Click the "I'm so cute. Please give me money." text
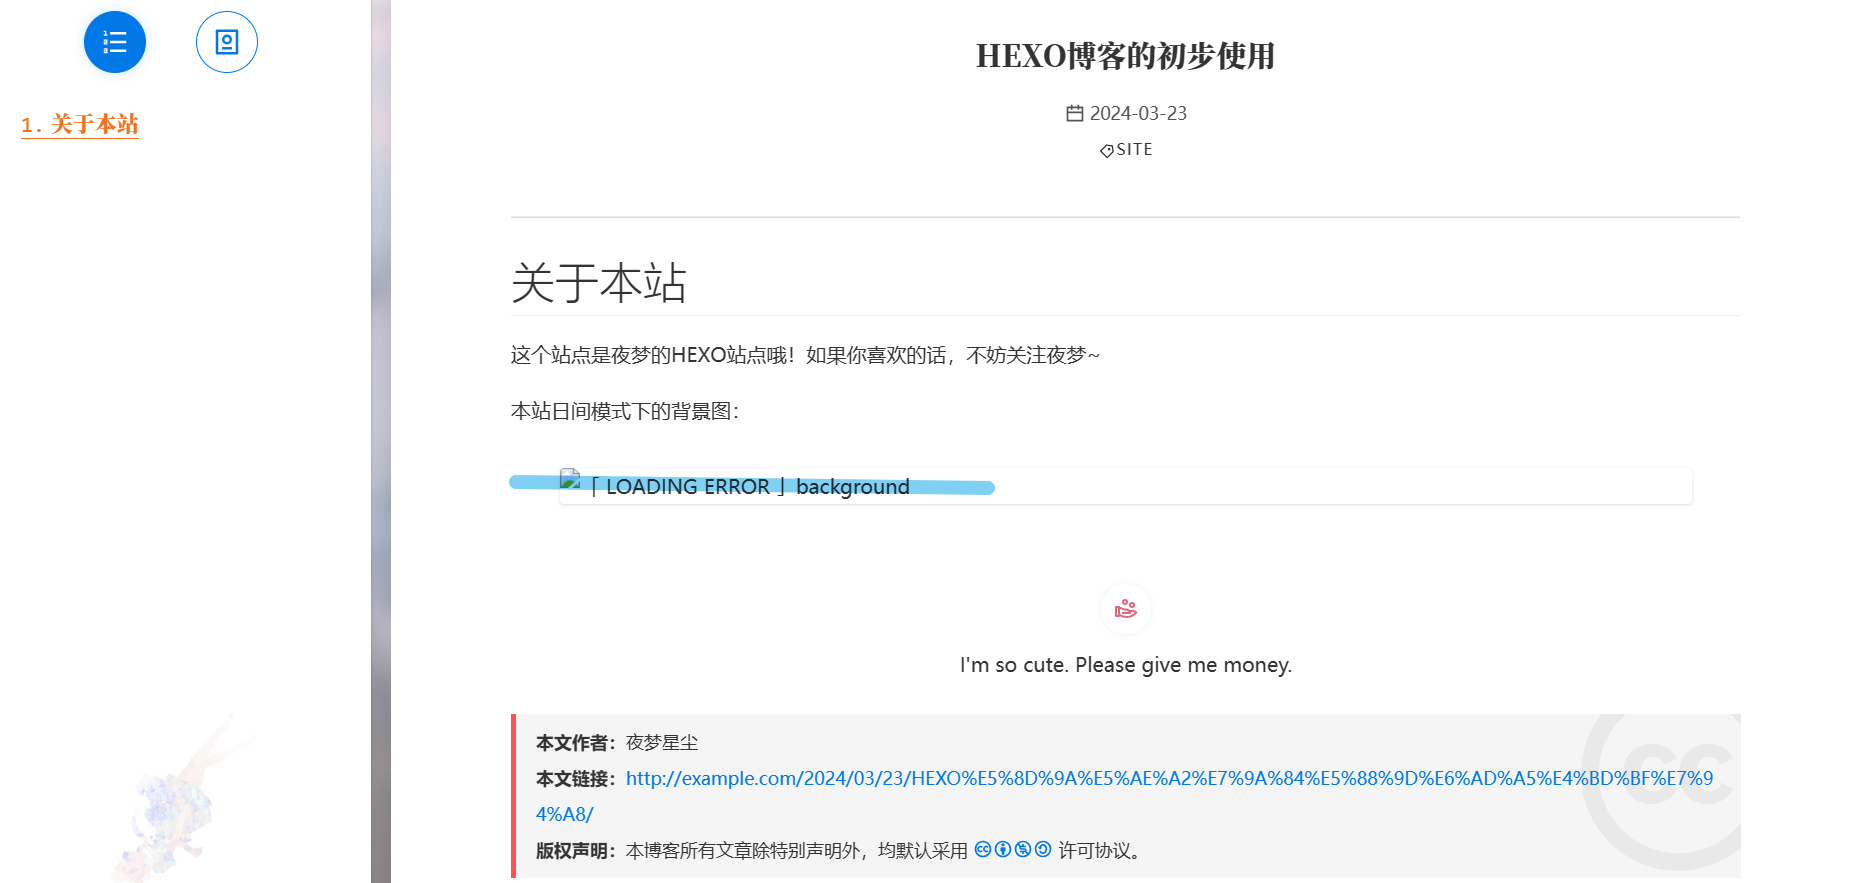 pos(1125,665)
